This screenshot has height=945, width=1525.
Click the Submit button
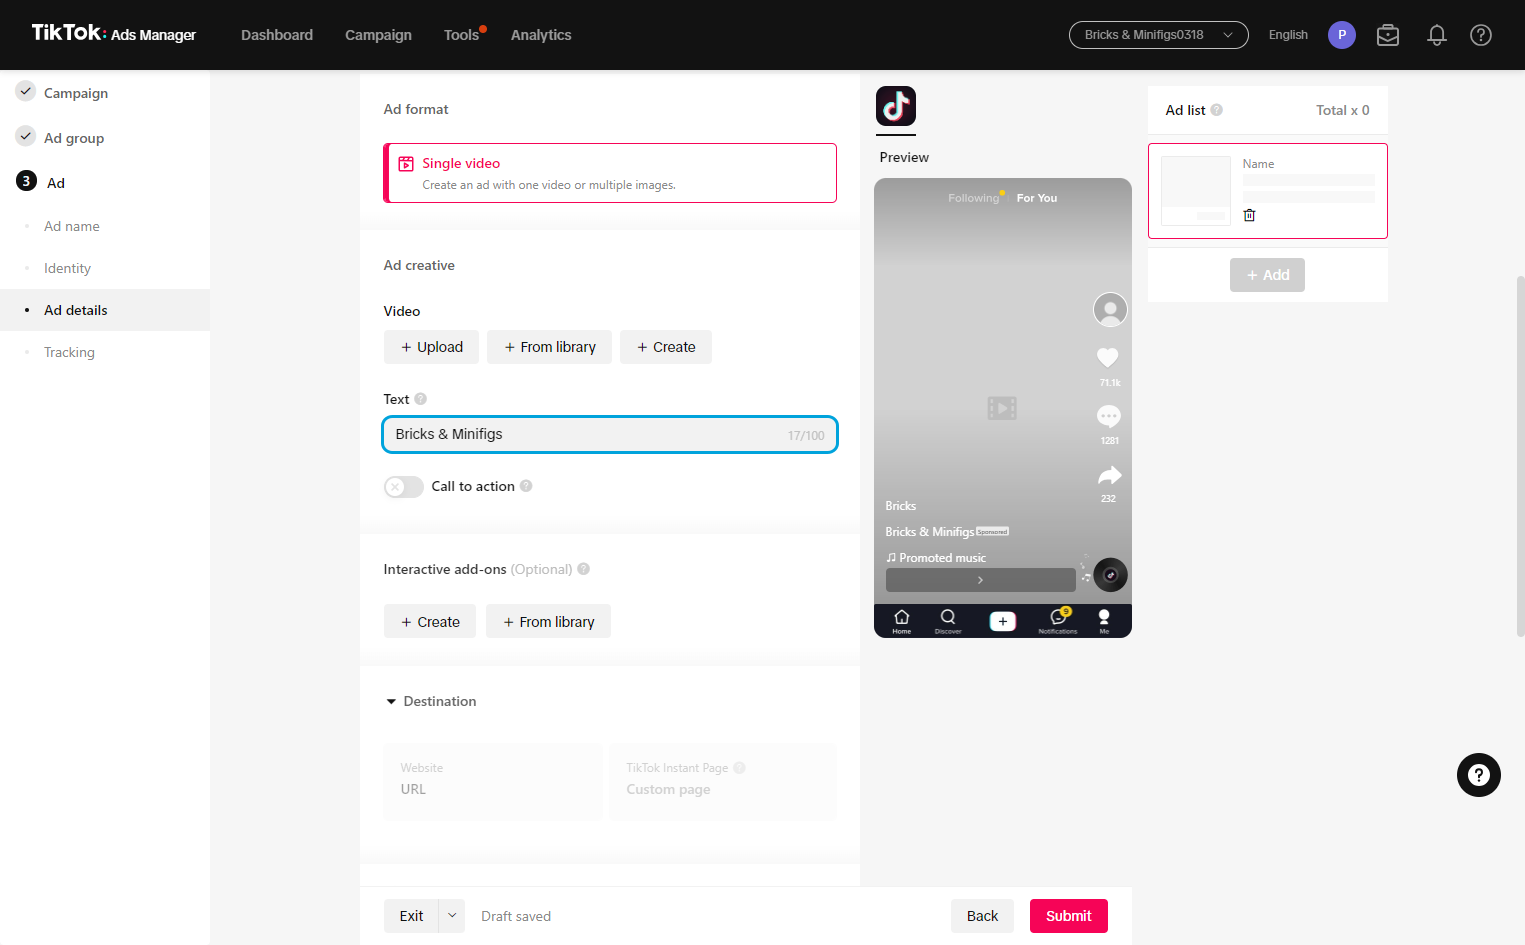(1069, 916)
